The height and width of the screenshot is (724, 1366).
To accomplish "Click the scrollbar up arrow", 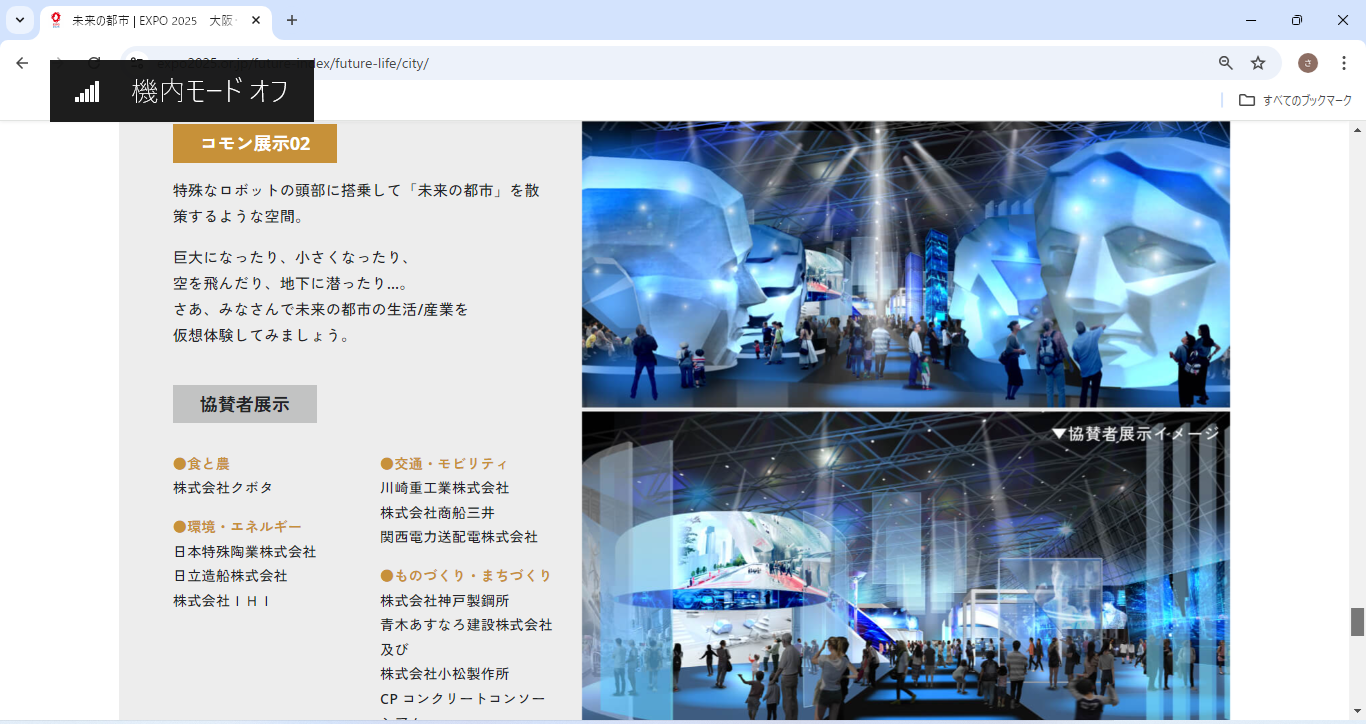I will 1357,129.
